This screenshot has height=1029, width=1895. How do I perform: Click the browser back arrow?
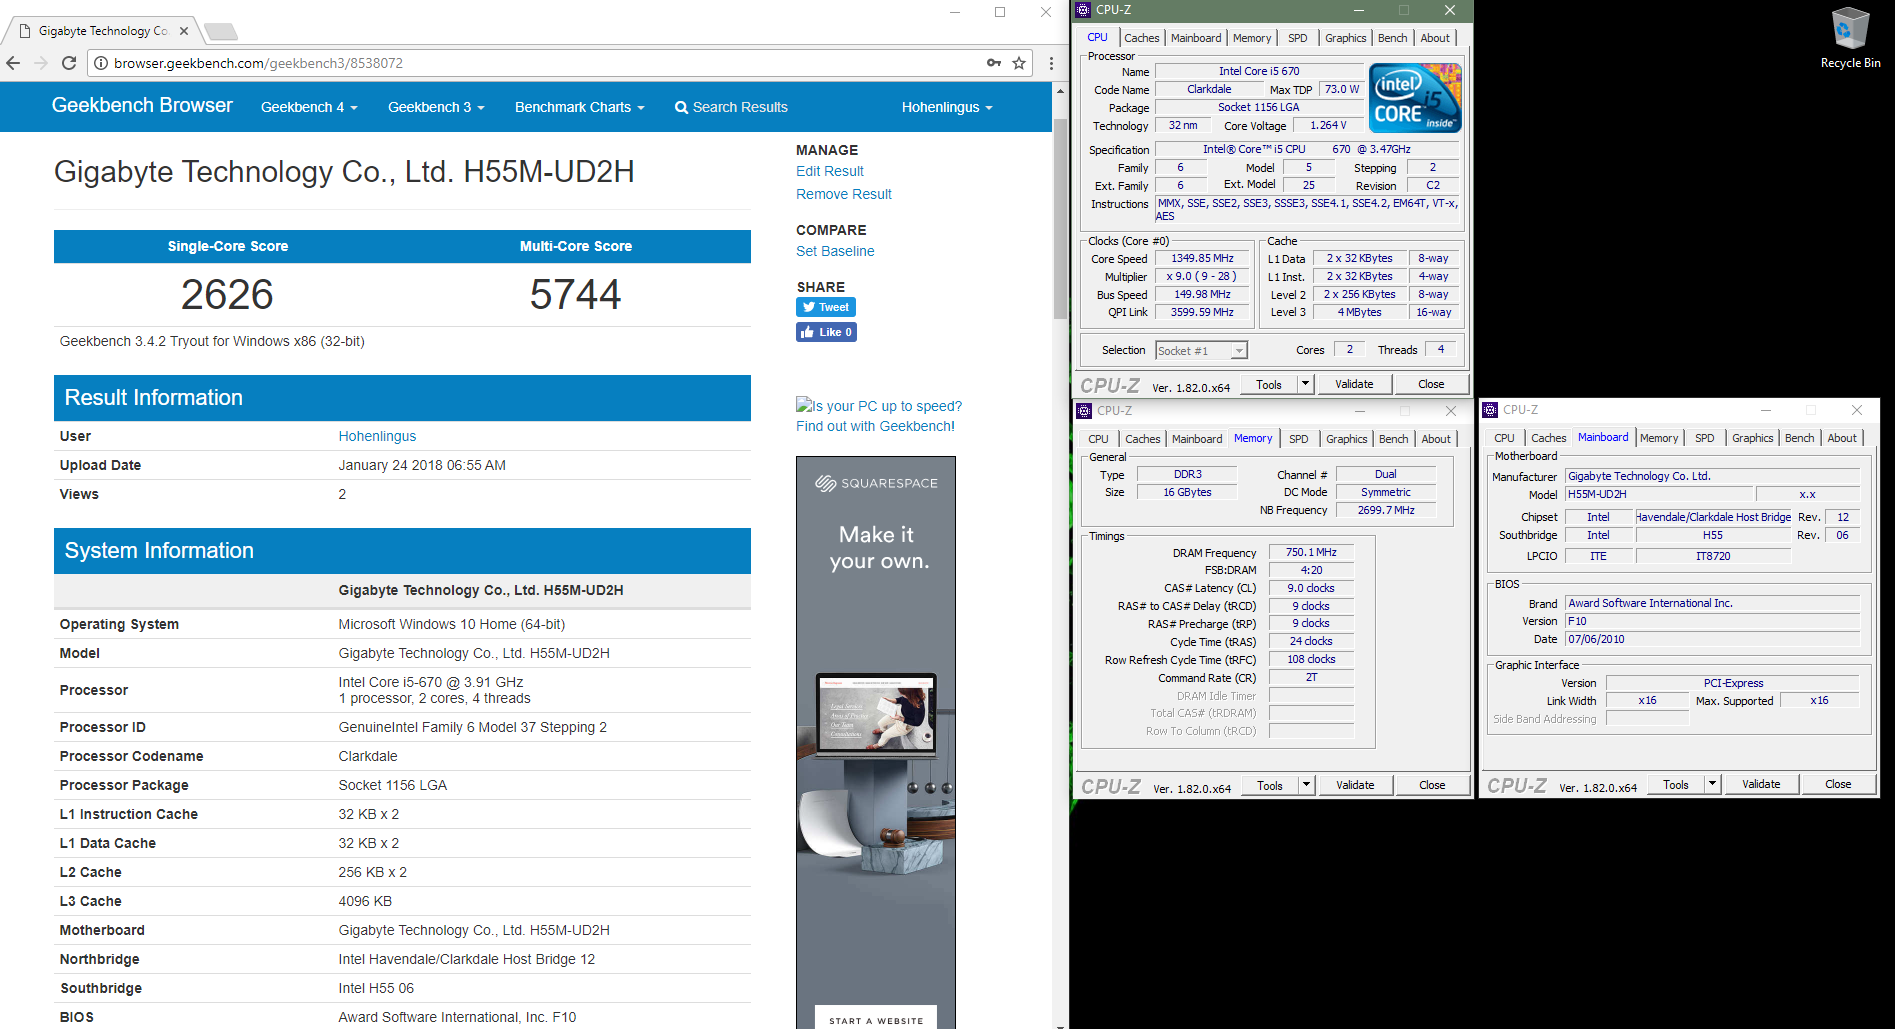coord(13,63)
